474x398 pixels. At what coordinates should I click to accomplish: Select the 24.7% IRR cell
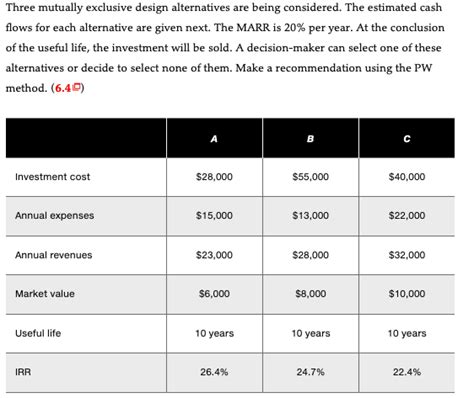point(311,372)
